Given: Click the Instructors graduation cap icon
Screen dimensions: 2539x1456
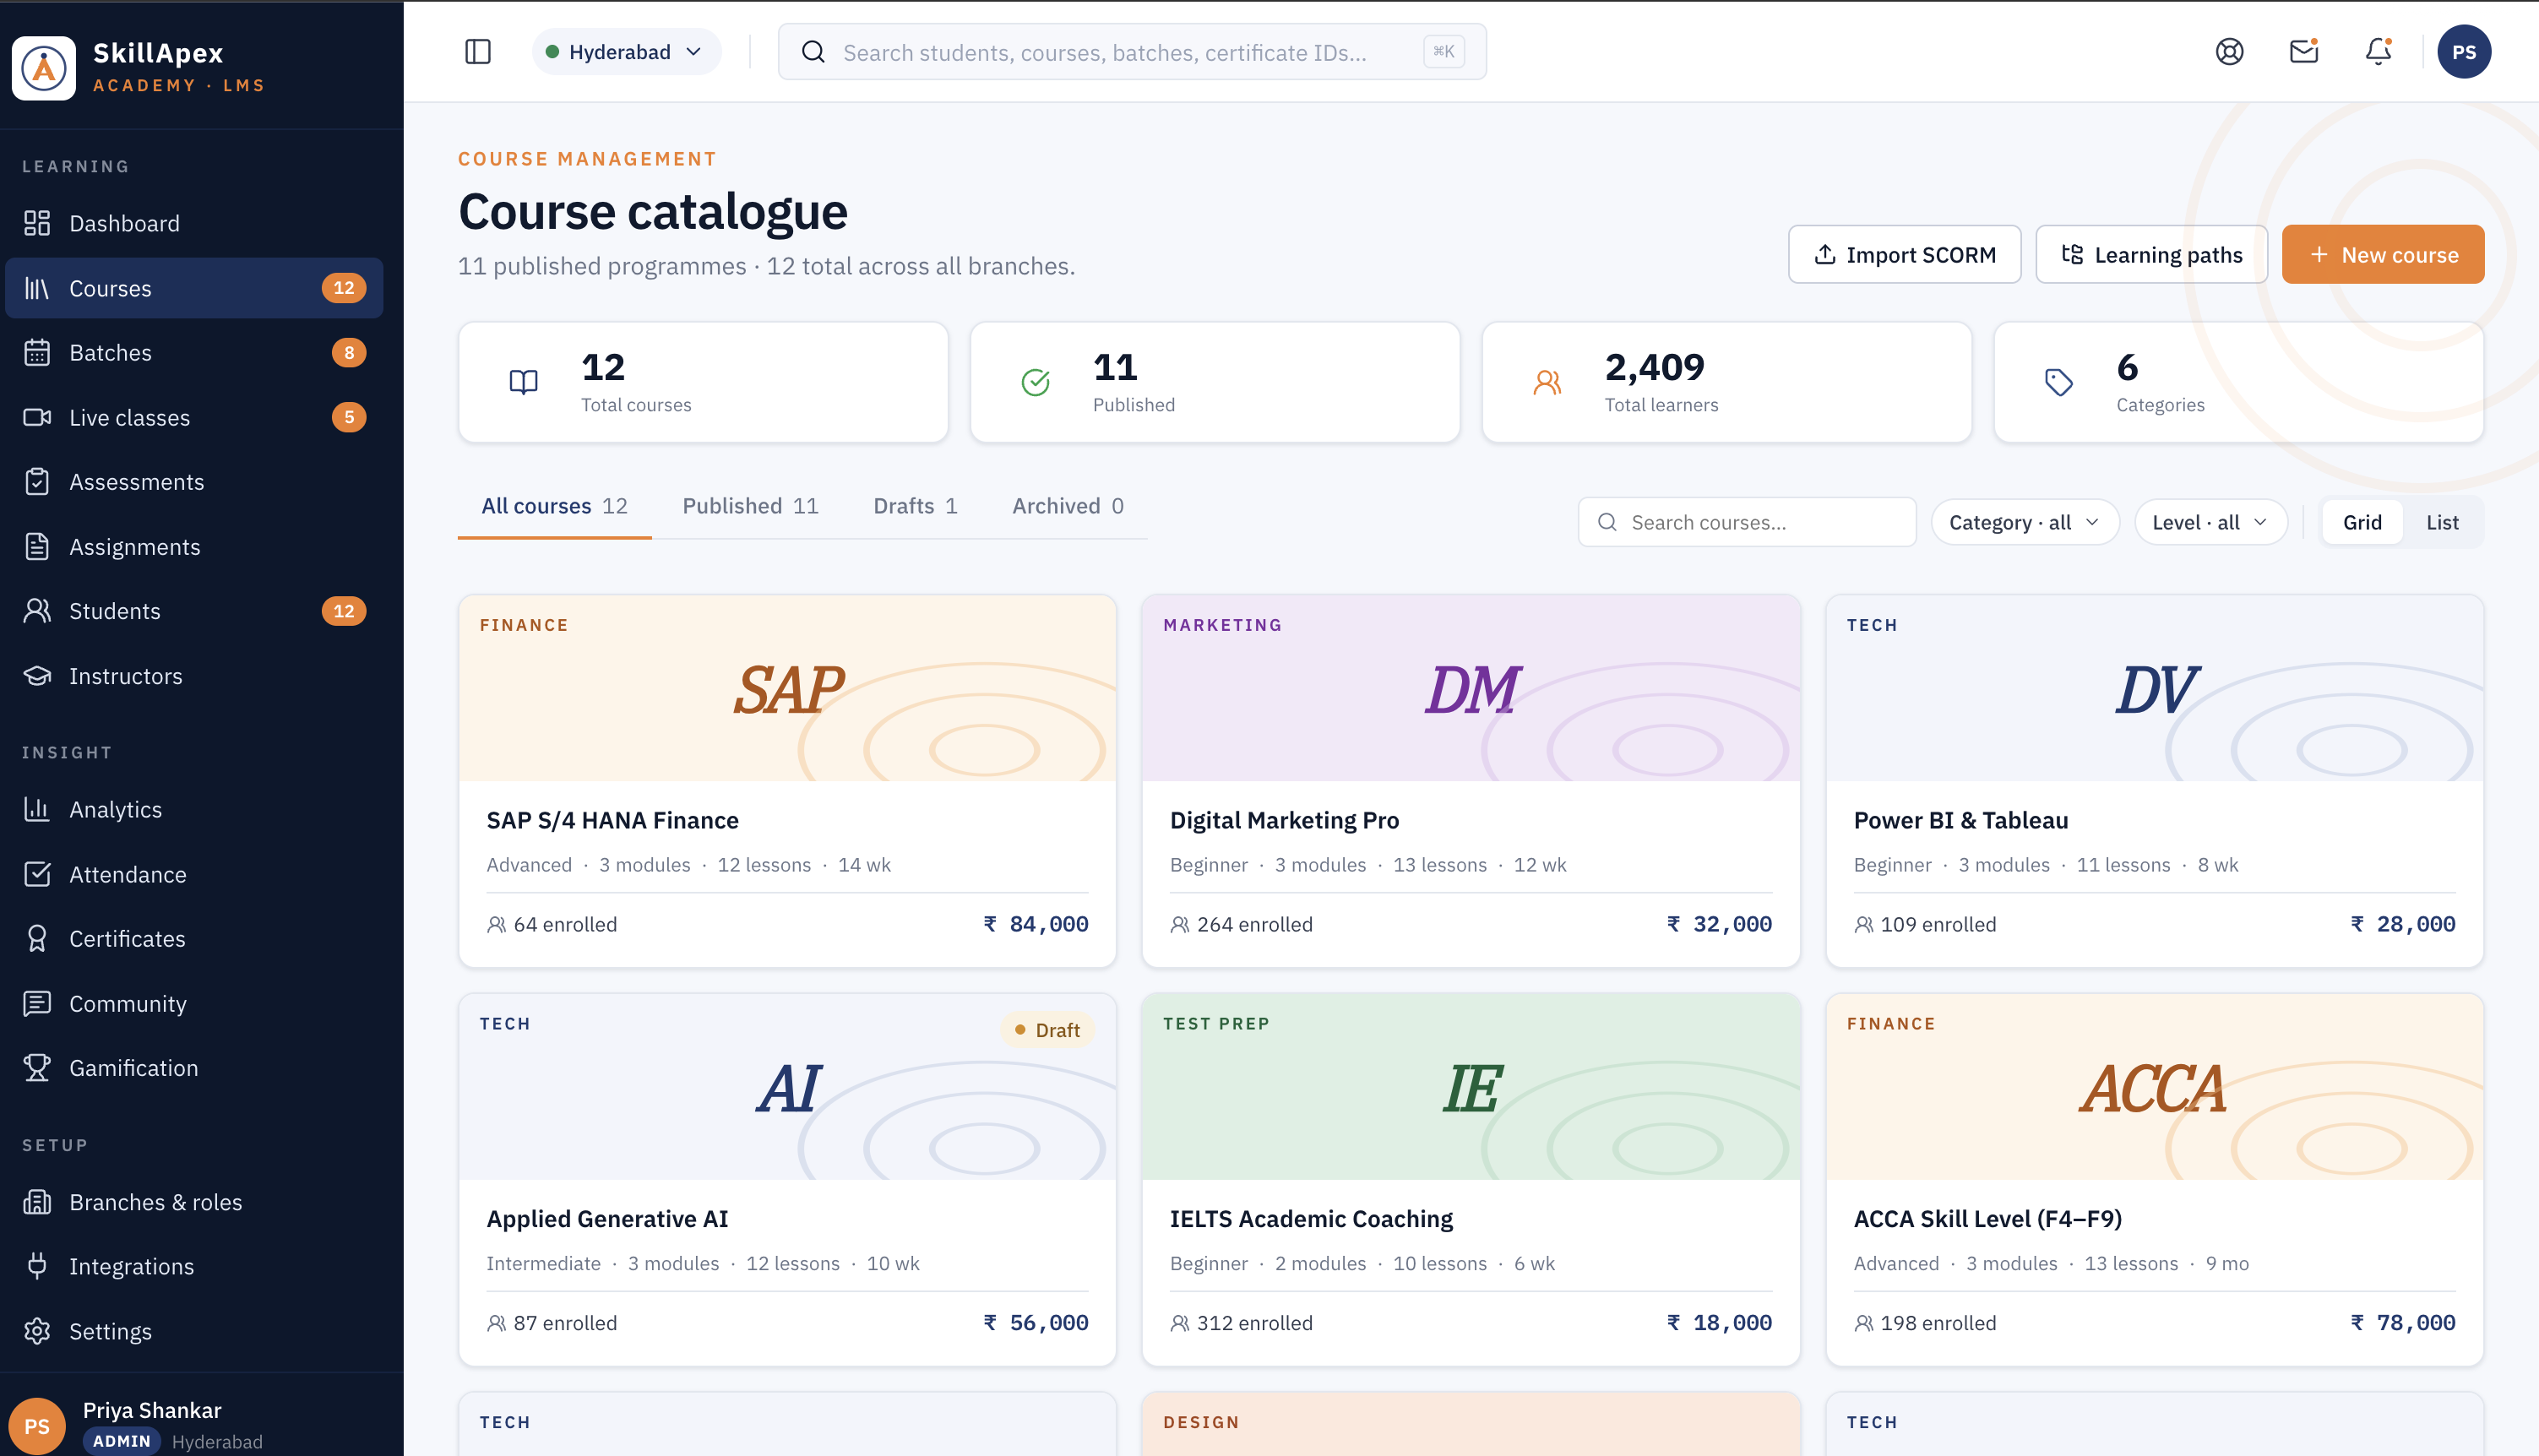Looking at the screenshot, I should click(37, 676).
